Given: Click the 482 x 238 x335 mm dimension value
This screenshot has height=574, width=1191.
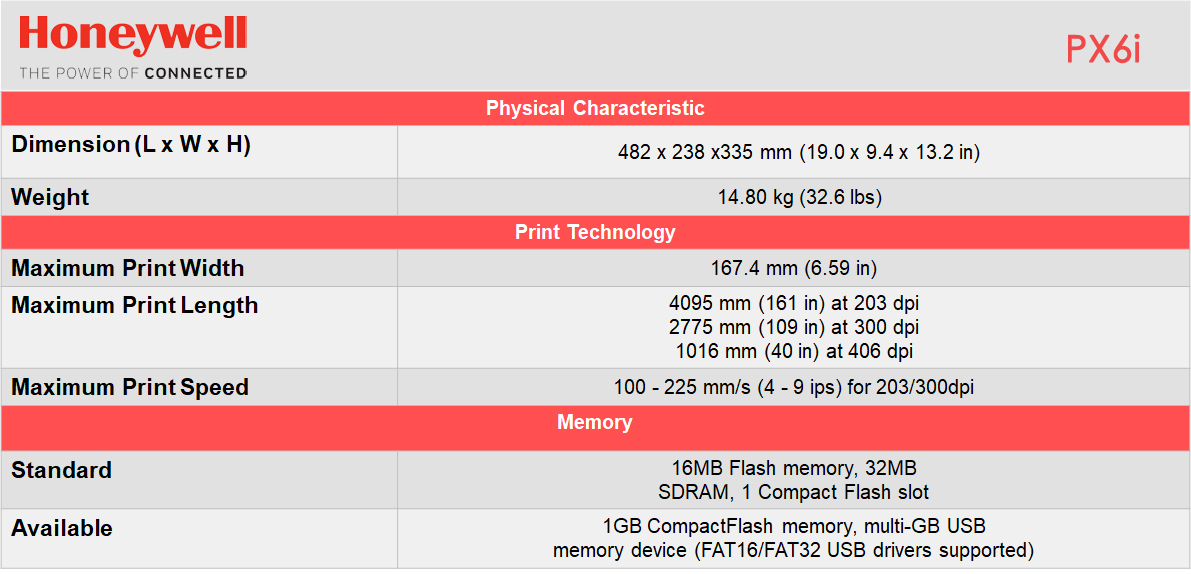Looking at the screenshot, I should click(798, 152).
